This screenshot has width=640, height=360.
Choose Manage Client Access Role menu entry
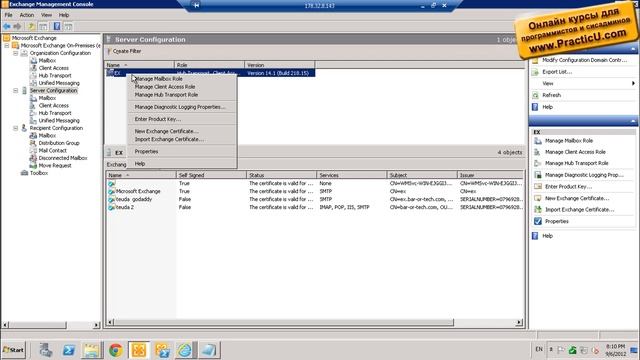click(165, 87)
